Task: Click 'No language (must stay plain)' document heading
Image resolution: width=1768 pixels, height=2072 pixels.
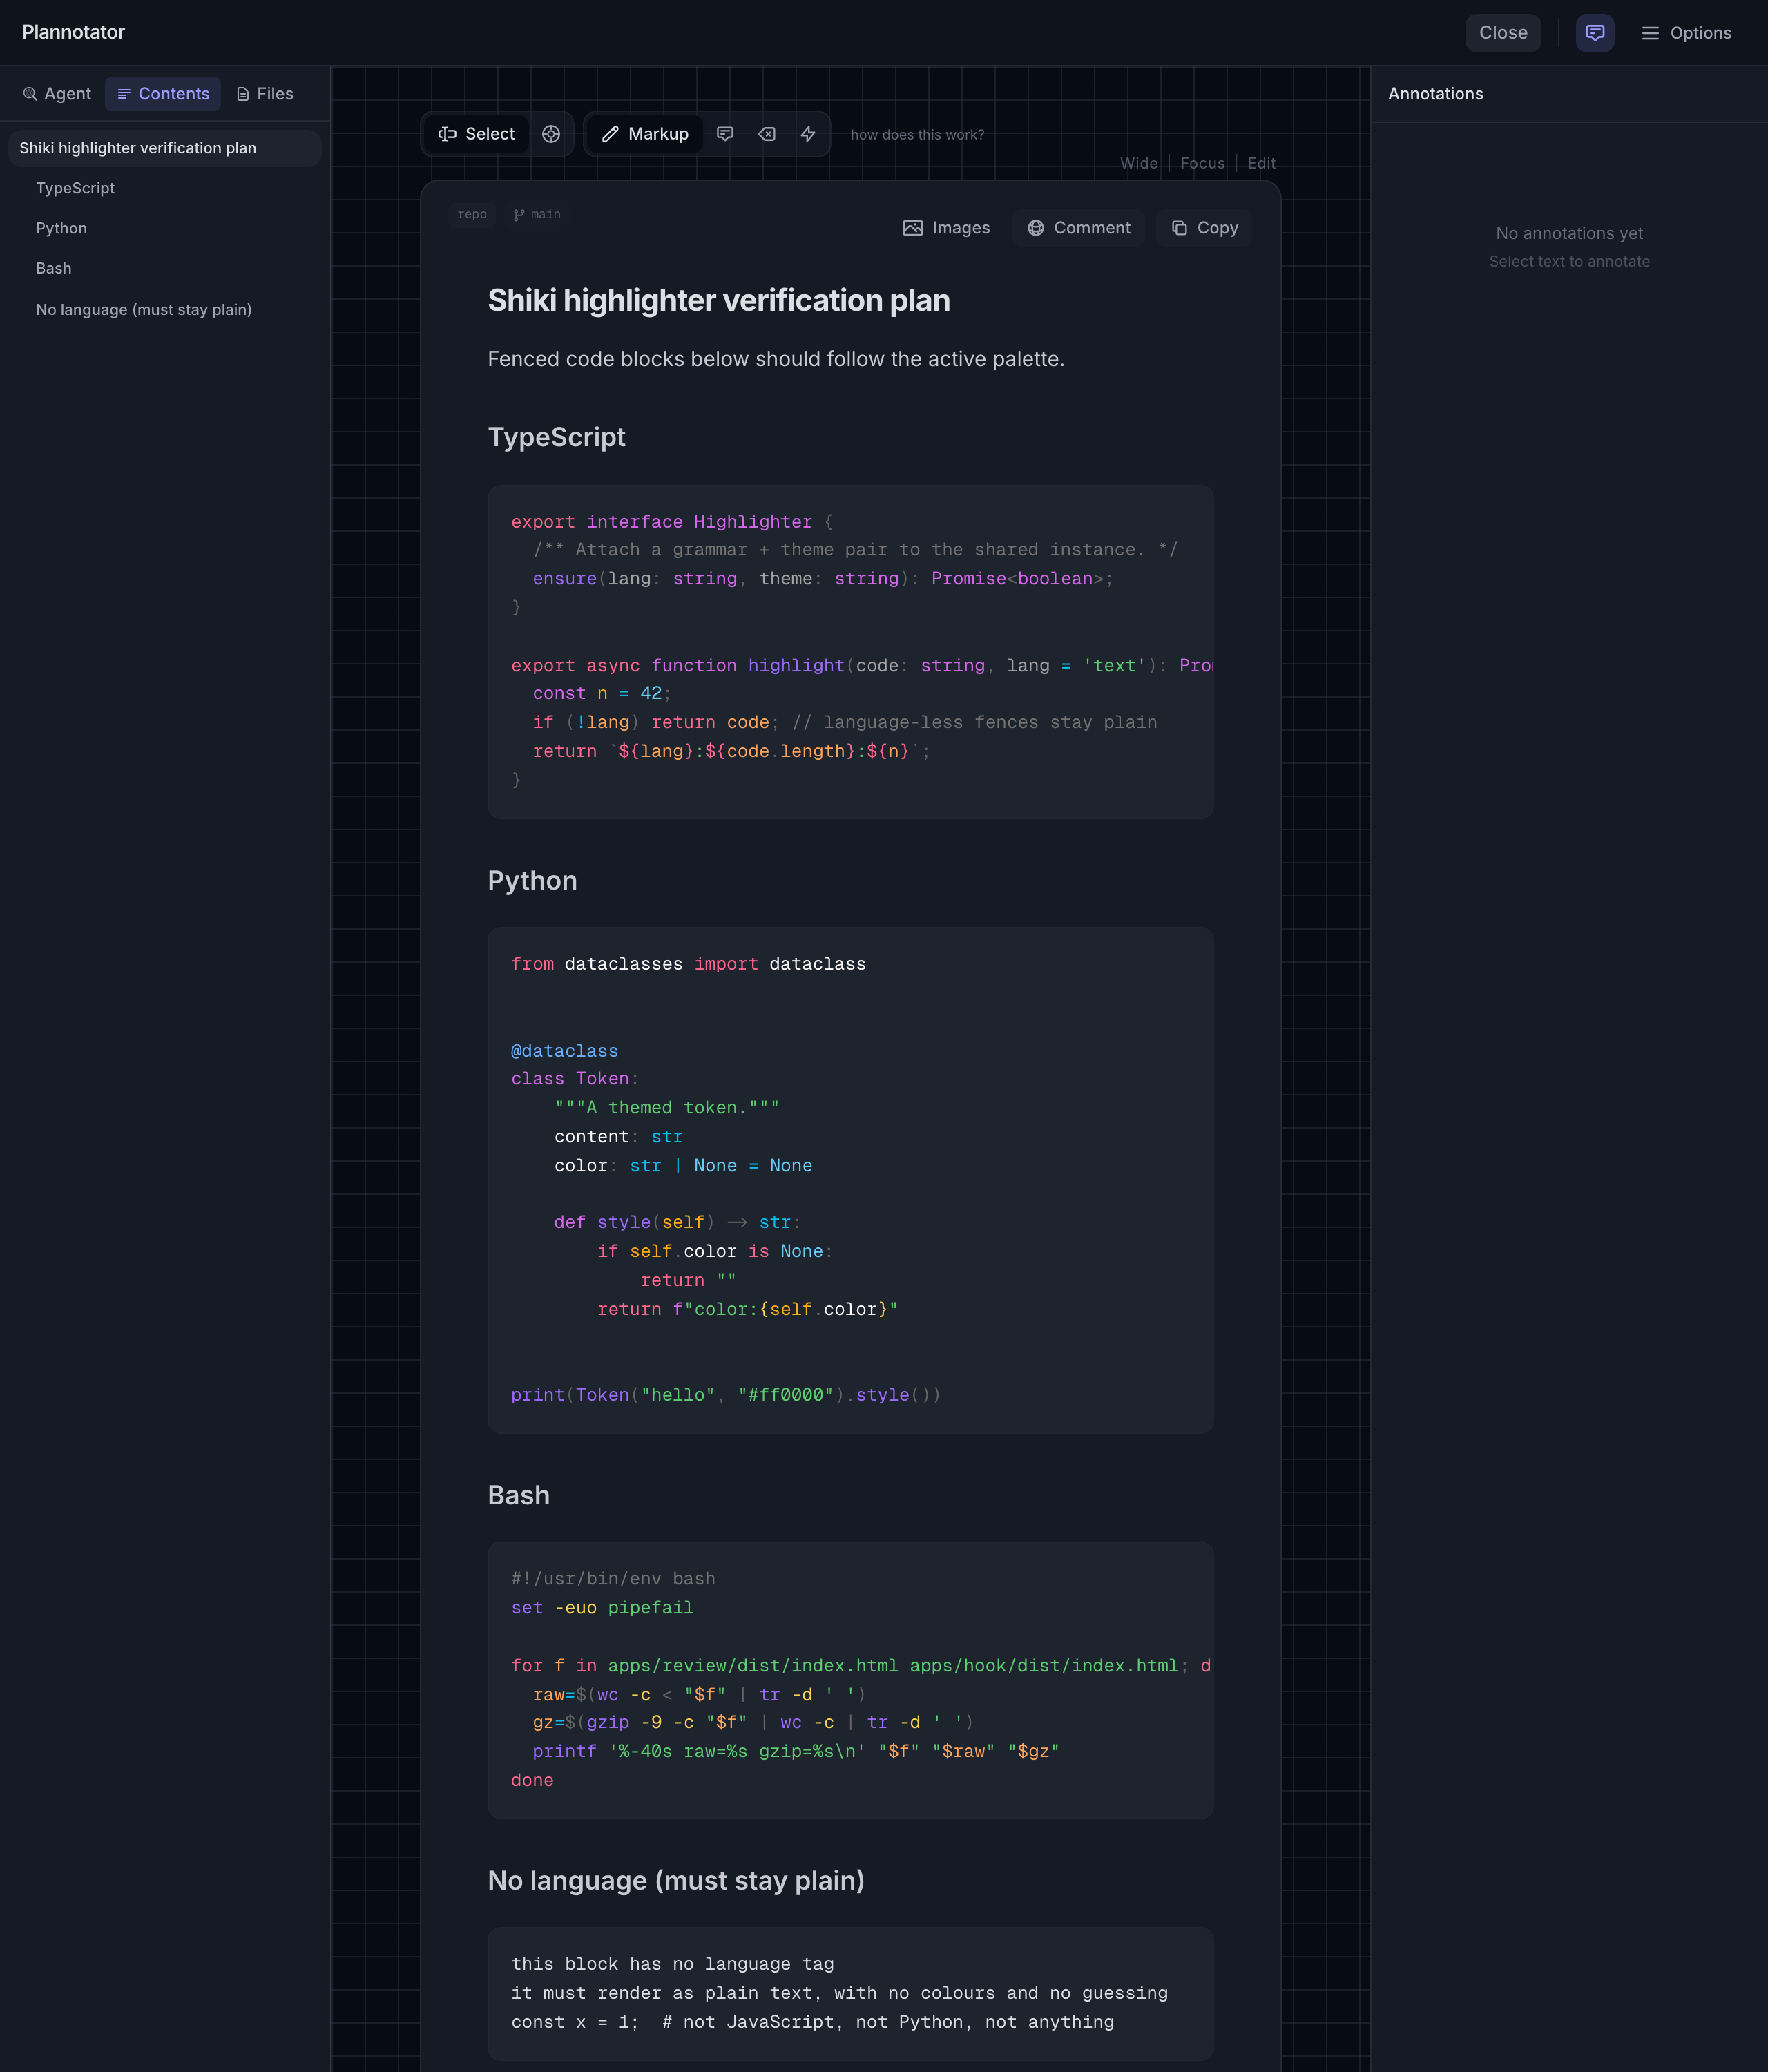Action: 676,1880
